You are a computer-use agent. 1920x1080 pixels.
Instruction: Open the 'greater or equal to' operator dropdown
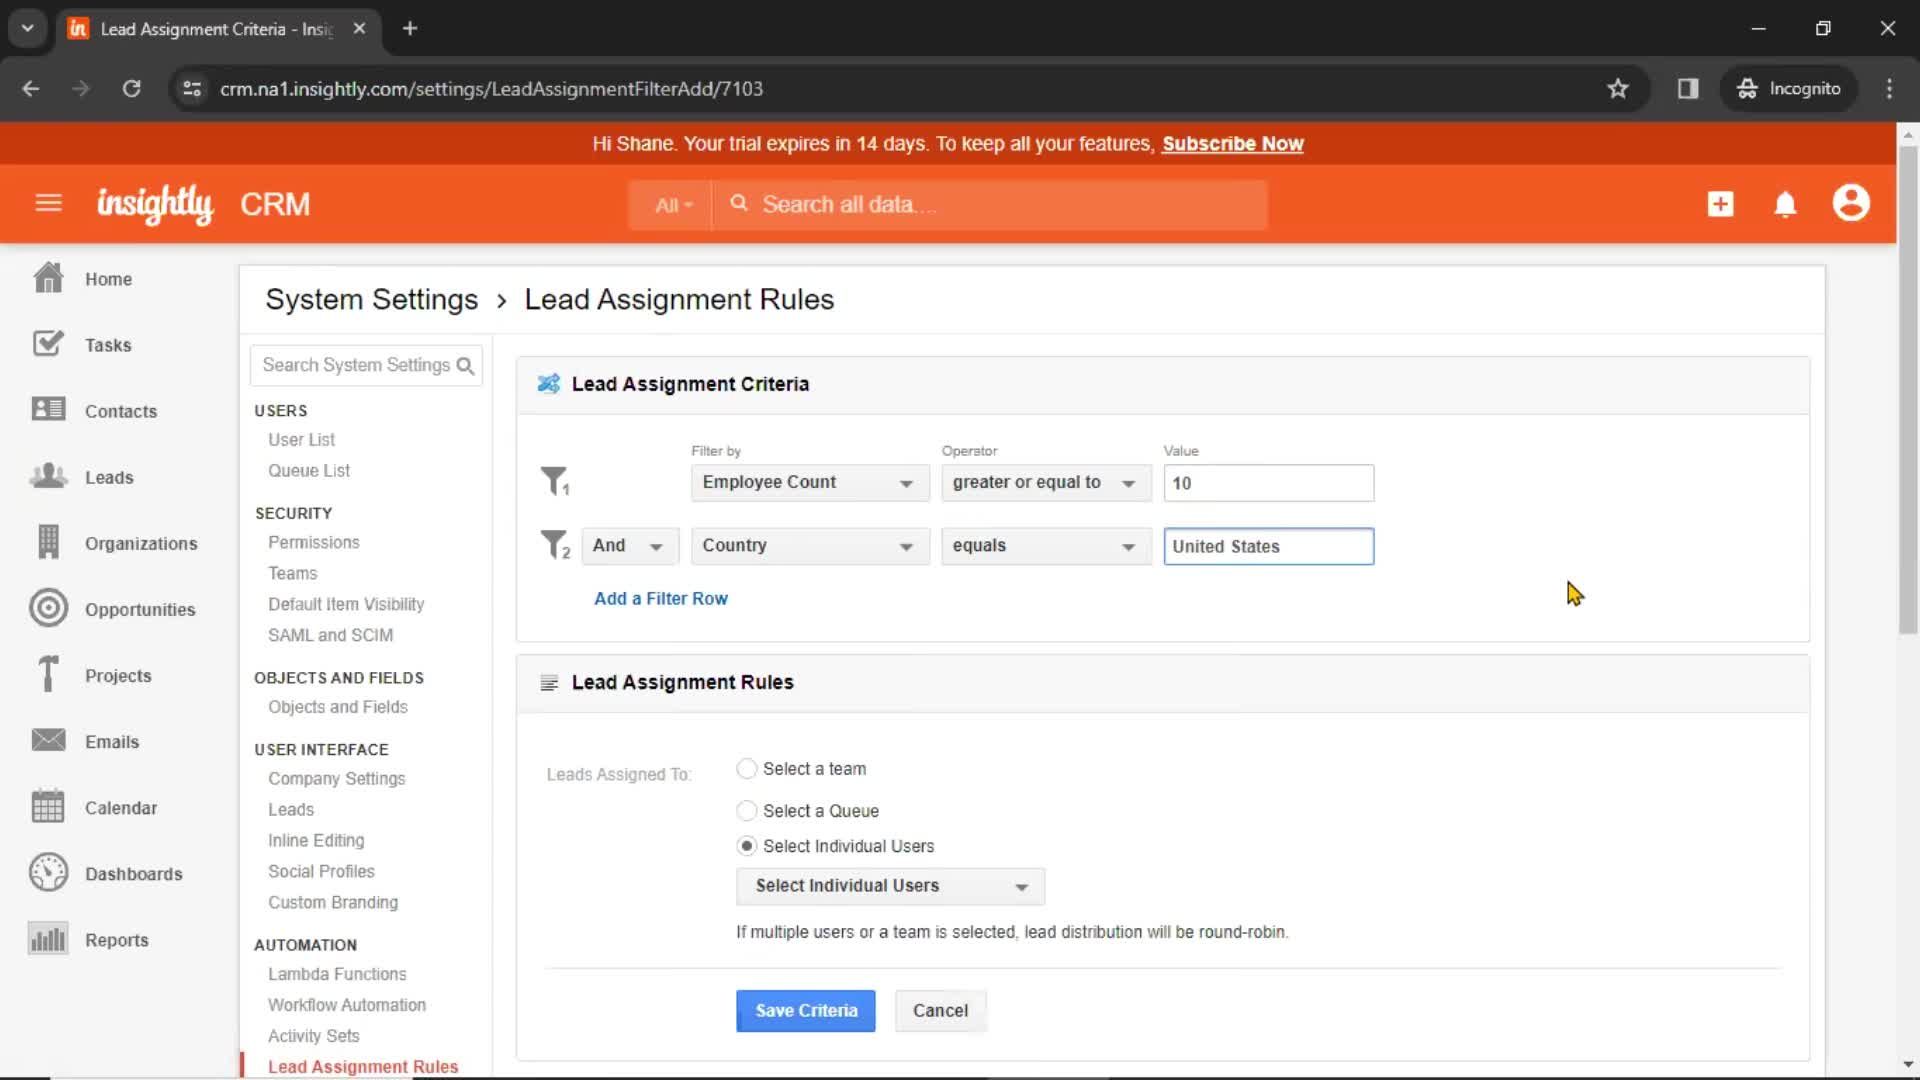(x=1045, y=483)
